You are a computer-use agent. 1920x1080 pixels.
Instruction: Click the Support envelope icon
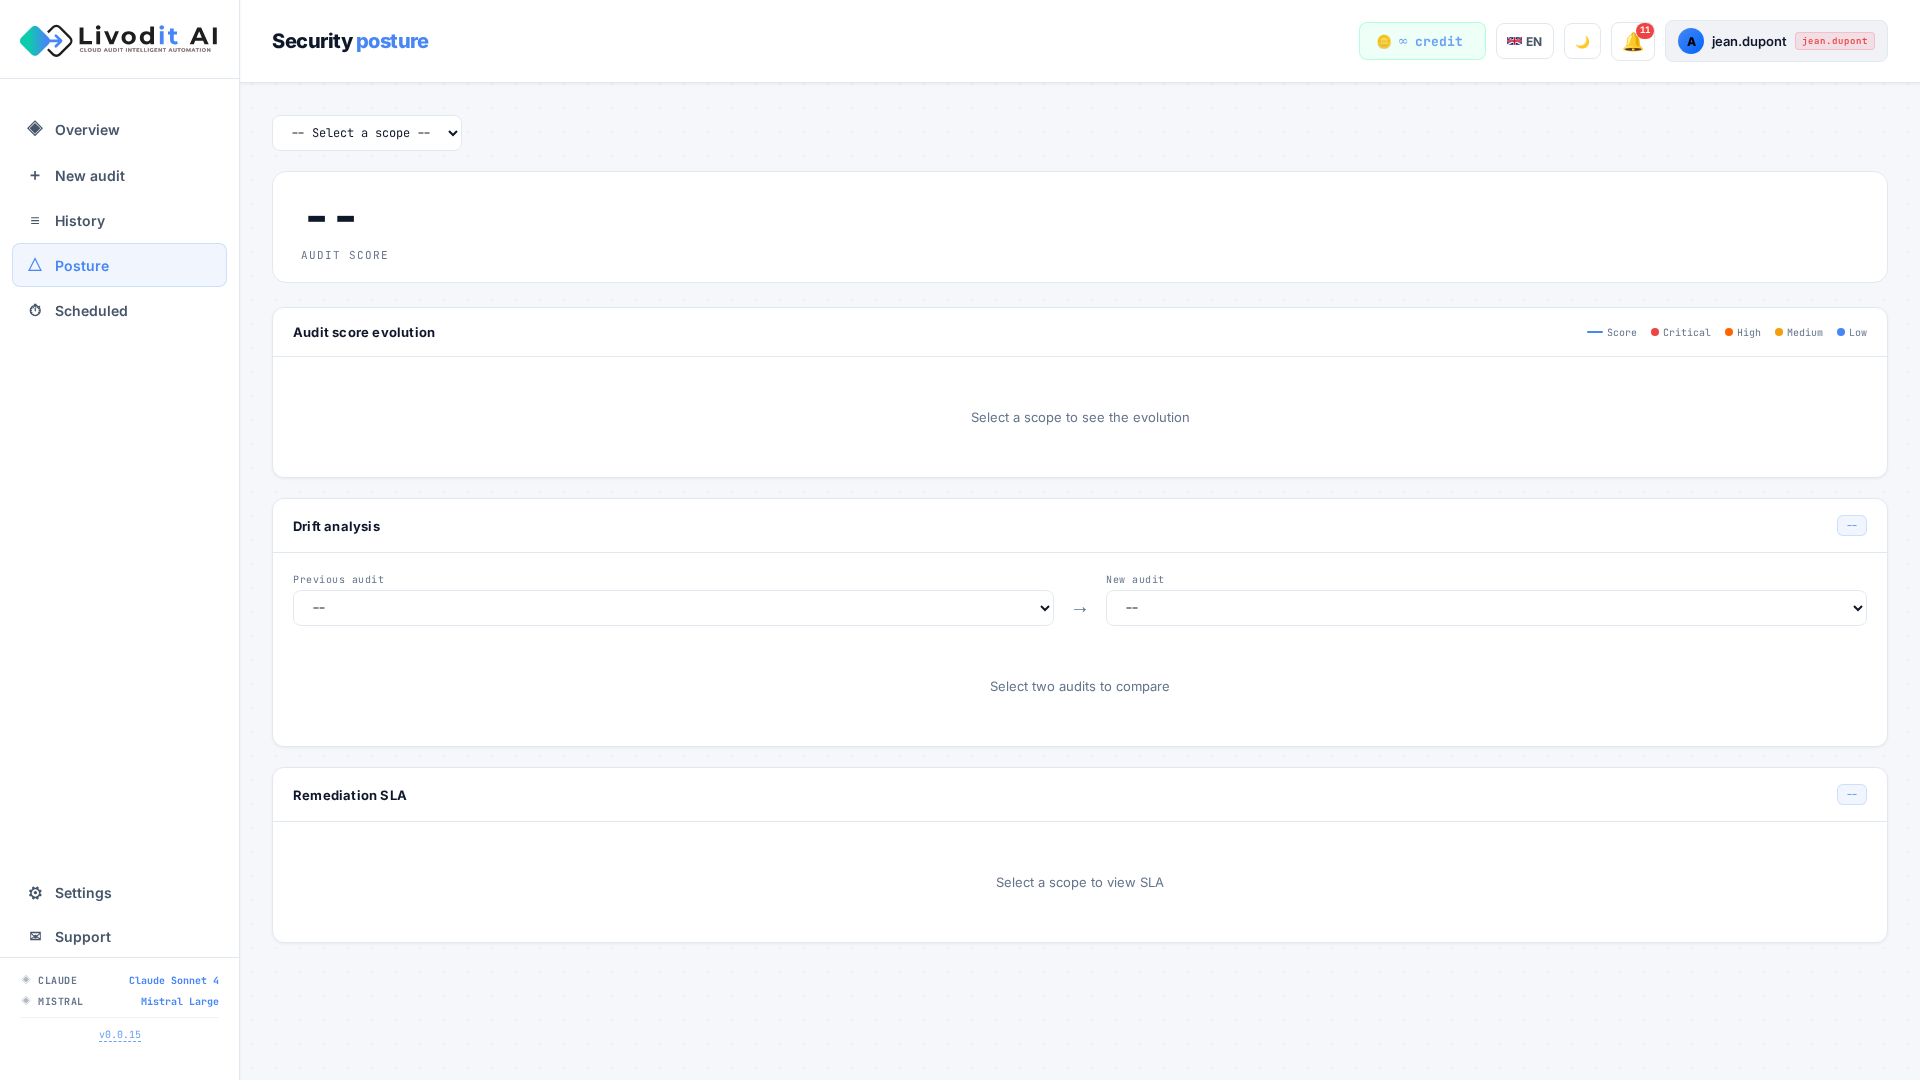(35, 937)
